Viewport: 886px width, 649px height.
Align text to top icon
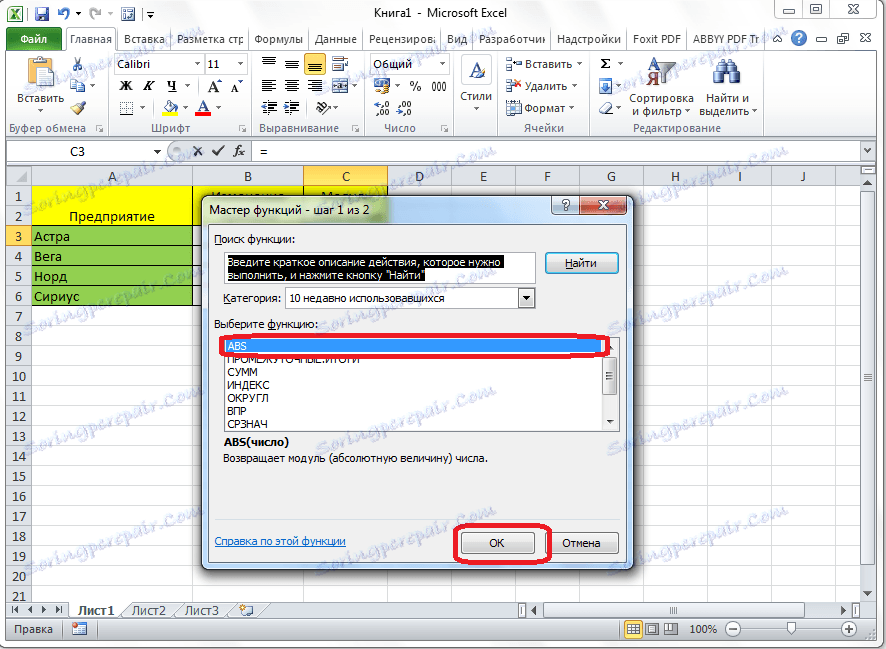tap(269, 64)
